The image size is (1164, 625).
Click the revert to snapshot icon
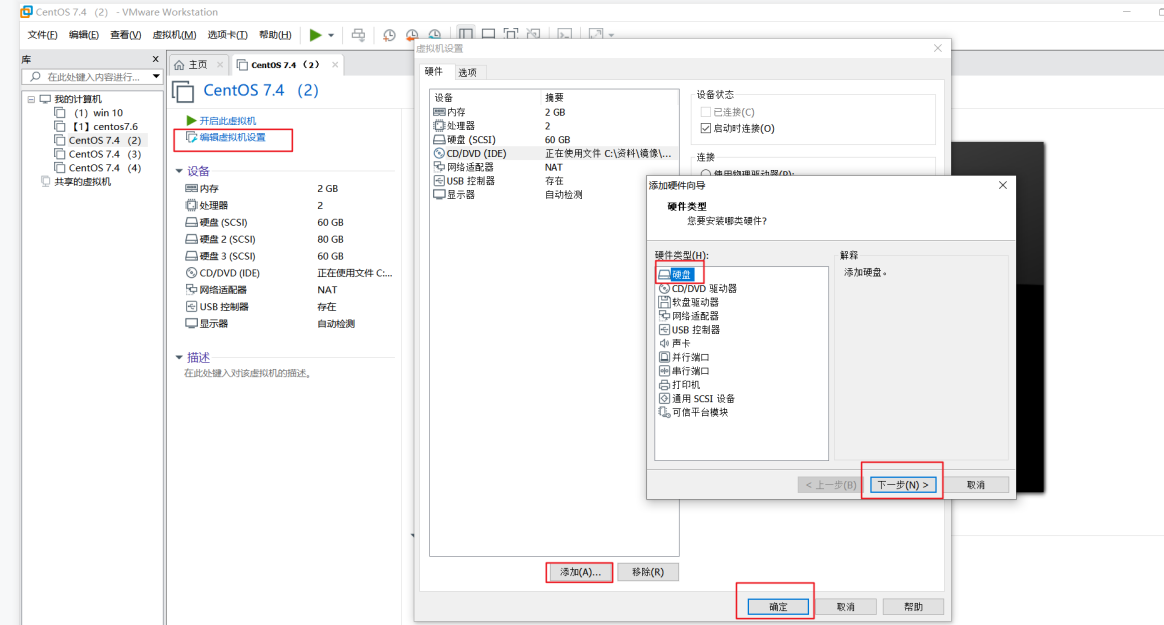(412, 35)
